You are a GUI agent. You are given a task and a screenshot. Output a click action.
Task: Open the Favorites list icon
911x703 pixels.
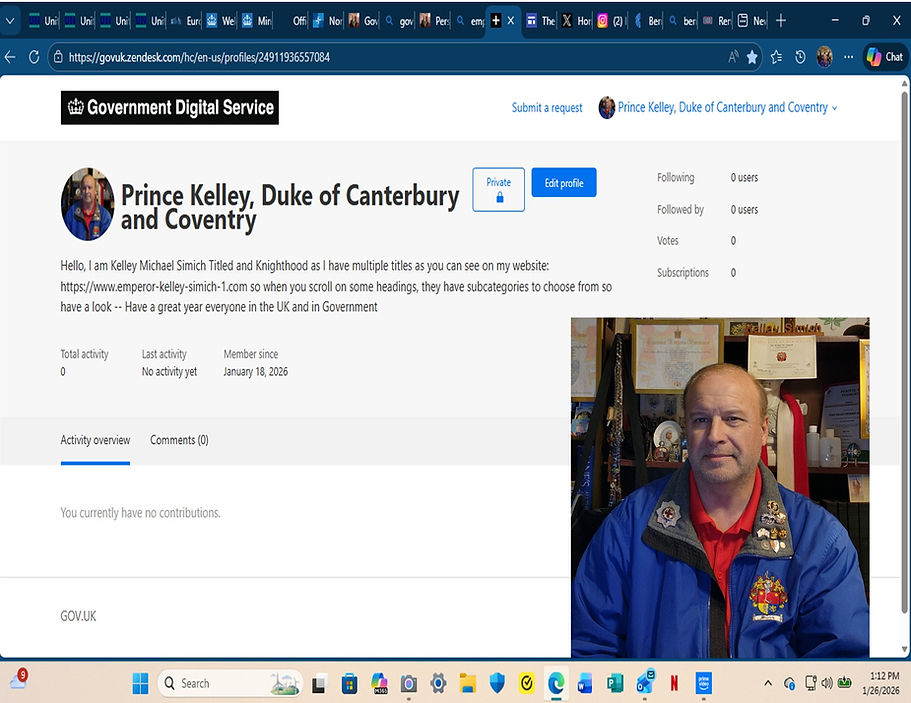tap(776, 57)
